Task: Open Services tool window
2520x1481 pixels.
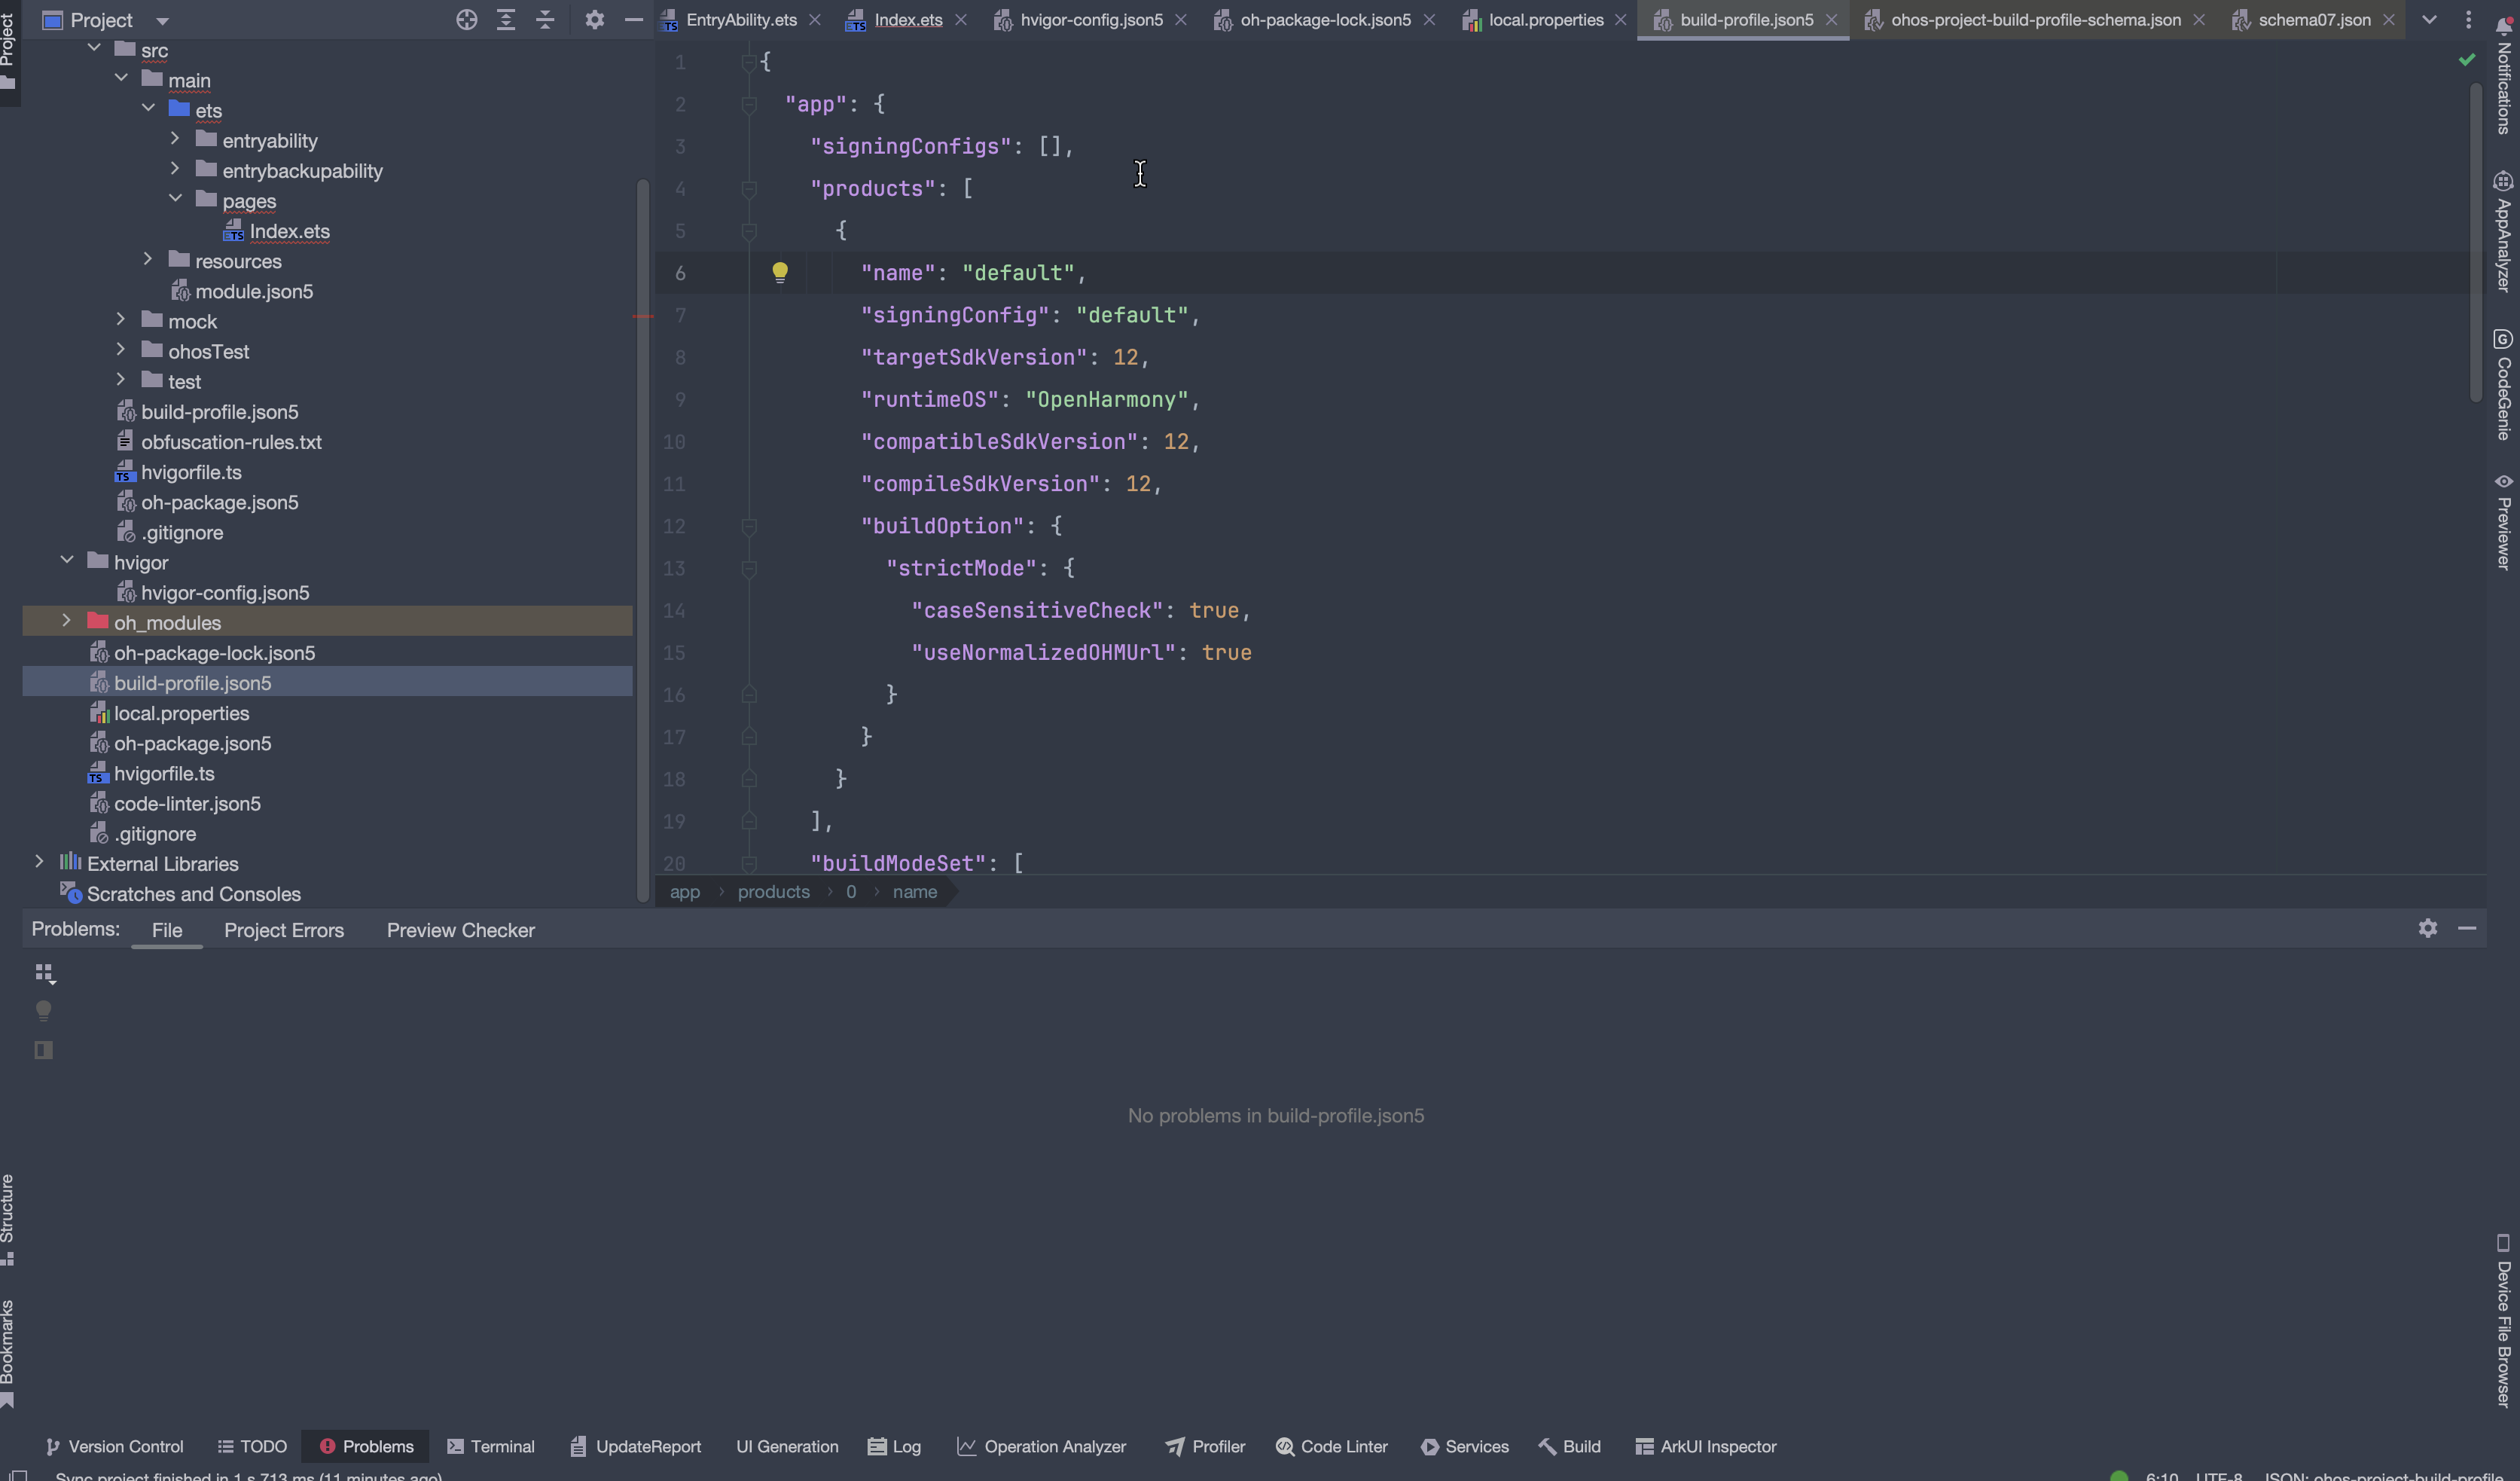Action: (1464, 1446)
